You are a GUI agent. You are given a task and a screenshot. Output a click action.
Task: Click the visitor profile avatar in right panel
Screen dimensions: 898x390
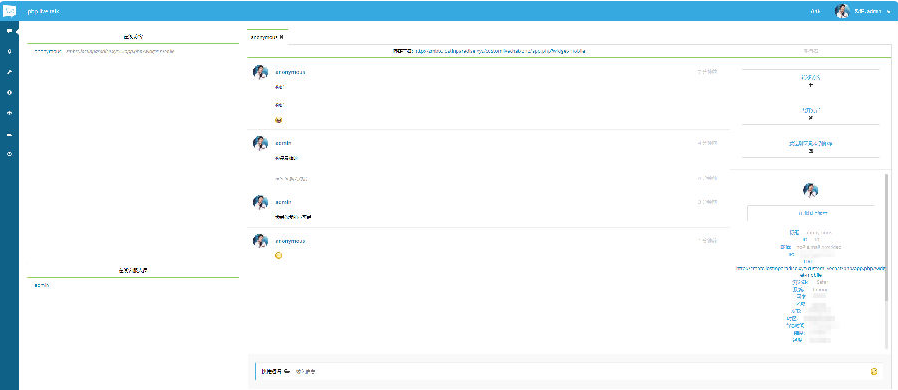coord(810,190)
